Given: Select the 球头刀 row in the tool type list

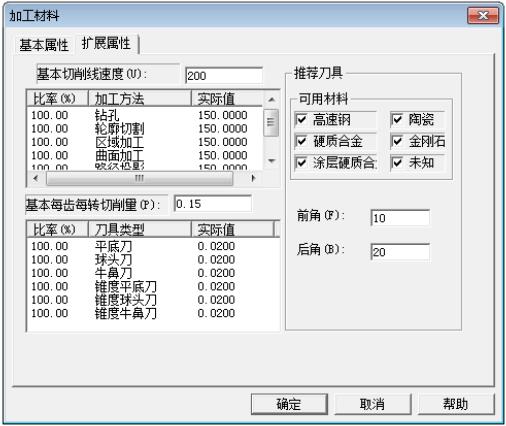Looking at the screenshot, I should pos(153,259).
